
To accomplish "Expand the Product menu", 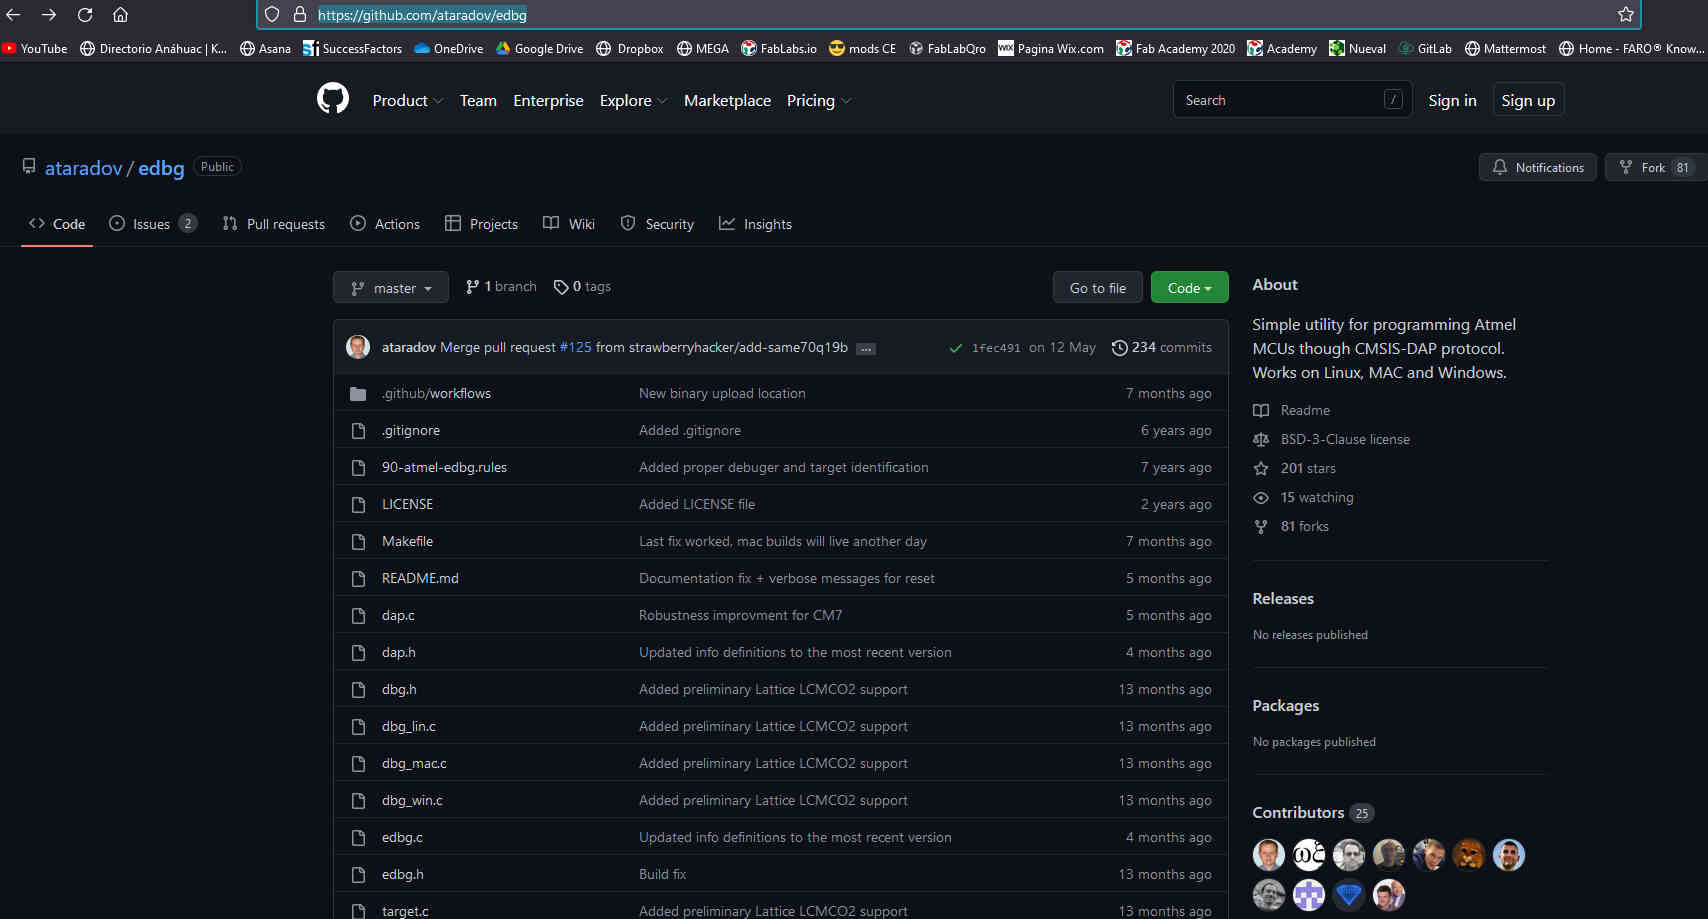I will pos(407,100).
